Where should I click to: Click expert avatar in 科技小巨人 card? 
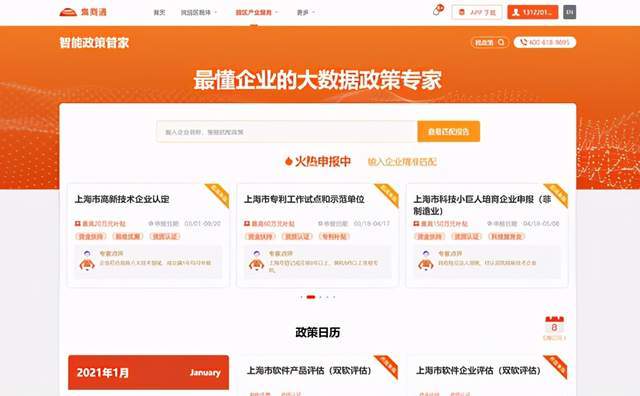click(426, 261)
